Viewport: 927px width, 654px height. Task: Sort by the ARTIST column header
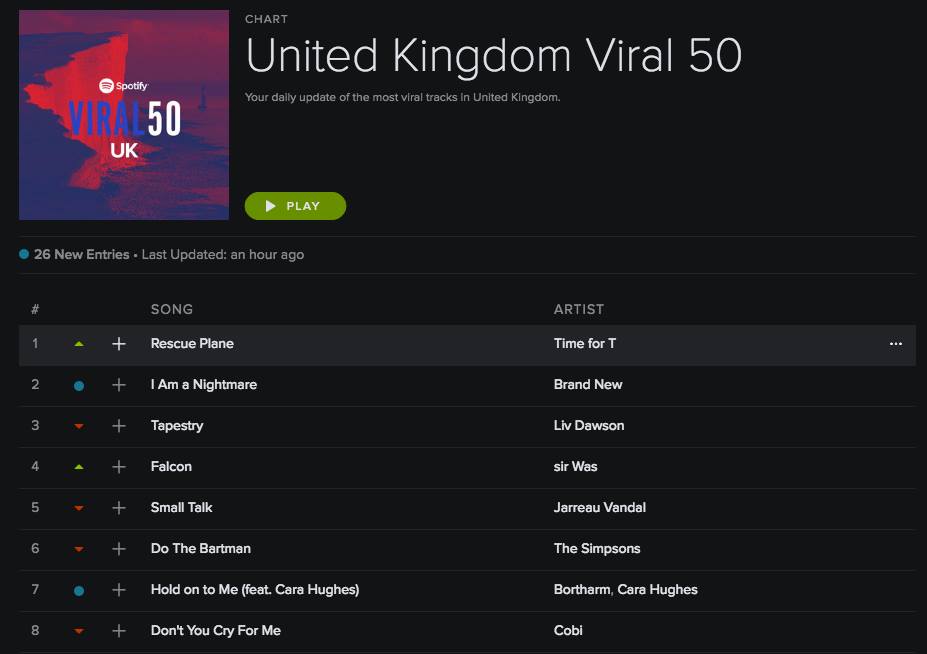pos(579,309)
